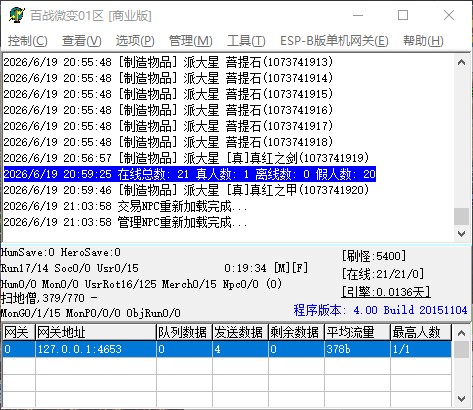Click the [M] indicator
The image size is (473, 410).
coord(282,268)
